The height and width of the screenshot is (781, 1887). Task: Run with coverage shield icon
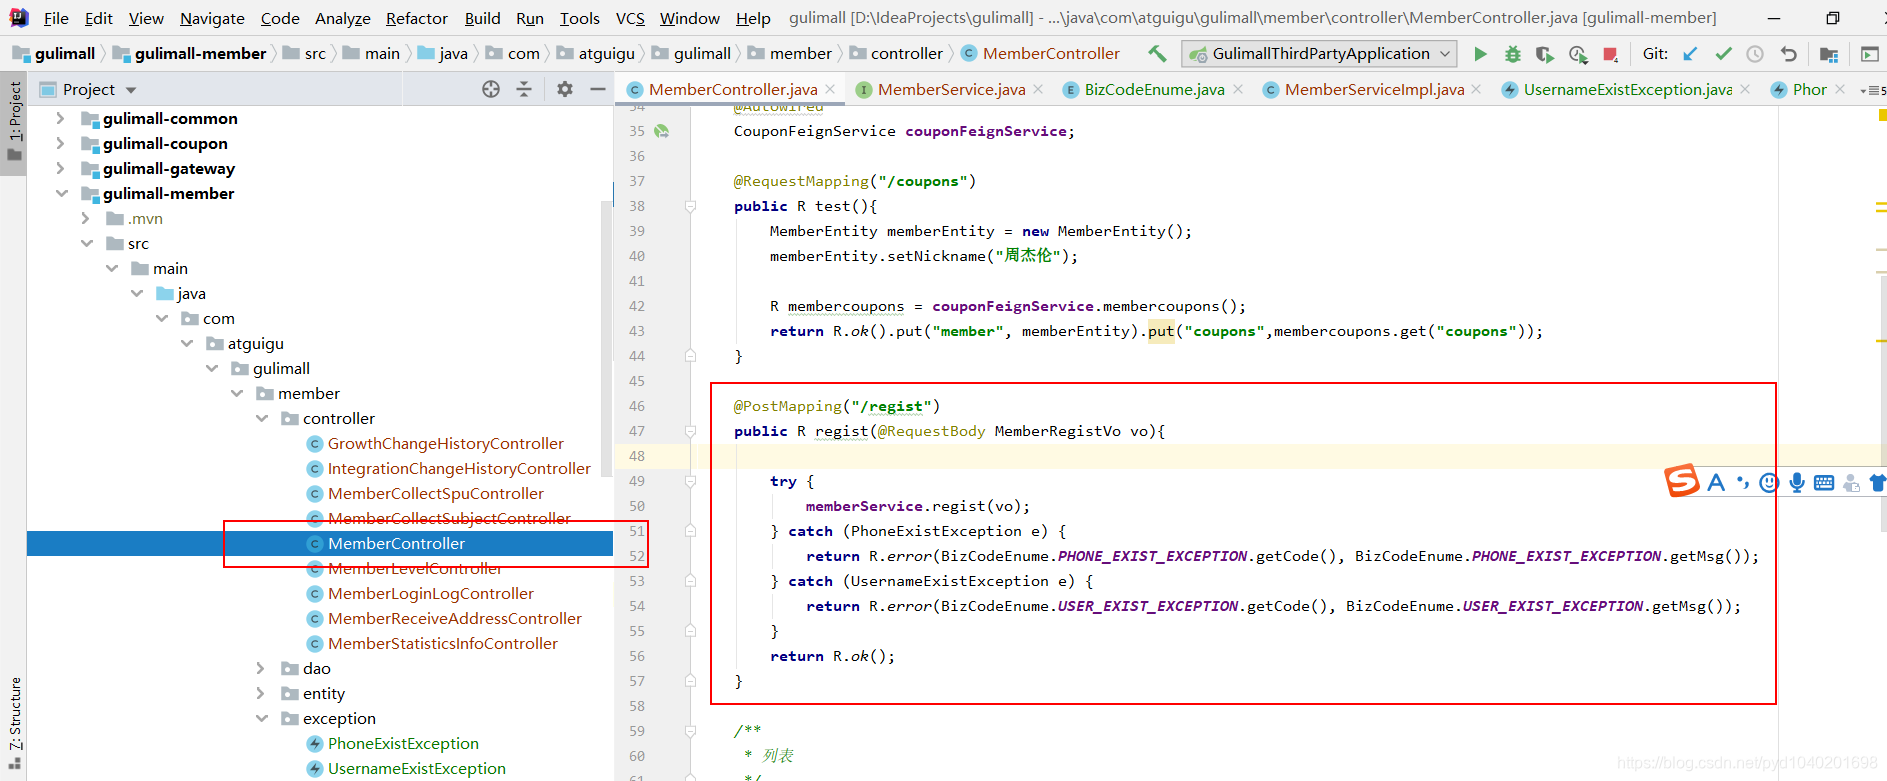point(1545,54)
